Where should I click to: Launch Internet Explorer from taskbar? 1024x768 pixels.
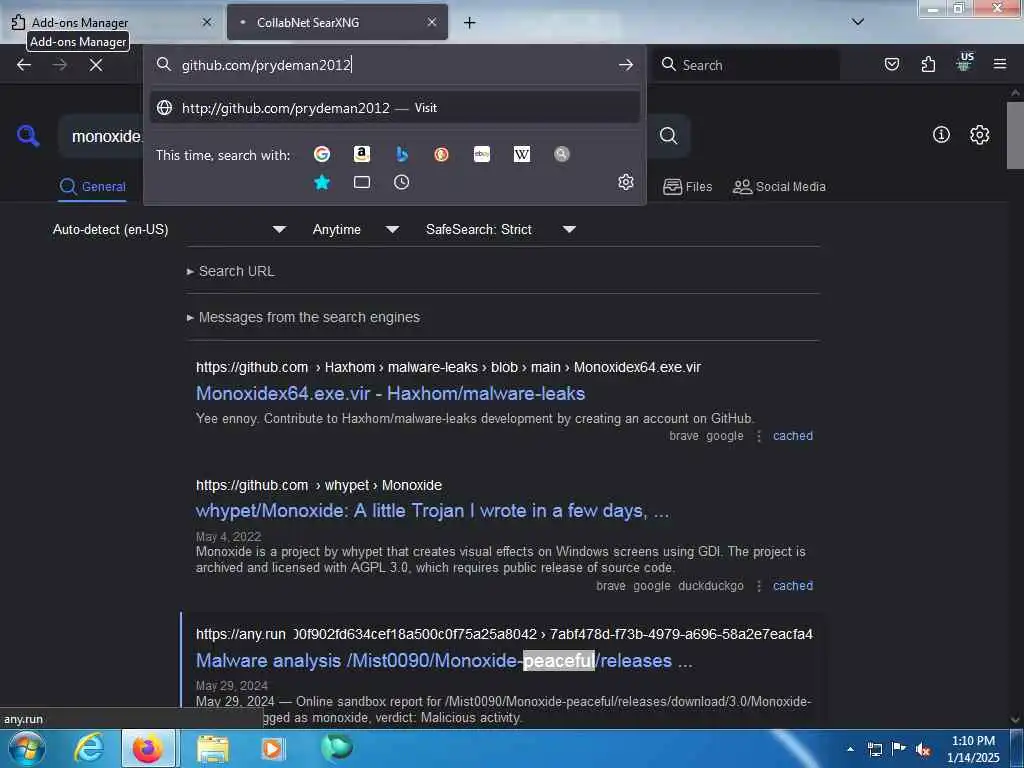[89, 748]
